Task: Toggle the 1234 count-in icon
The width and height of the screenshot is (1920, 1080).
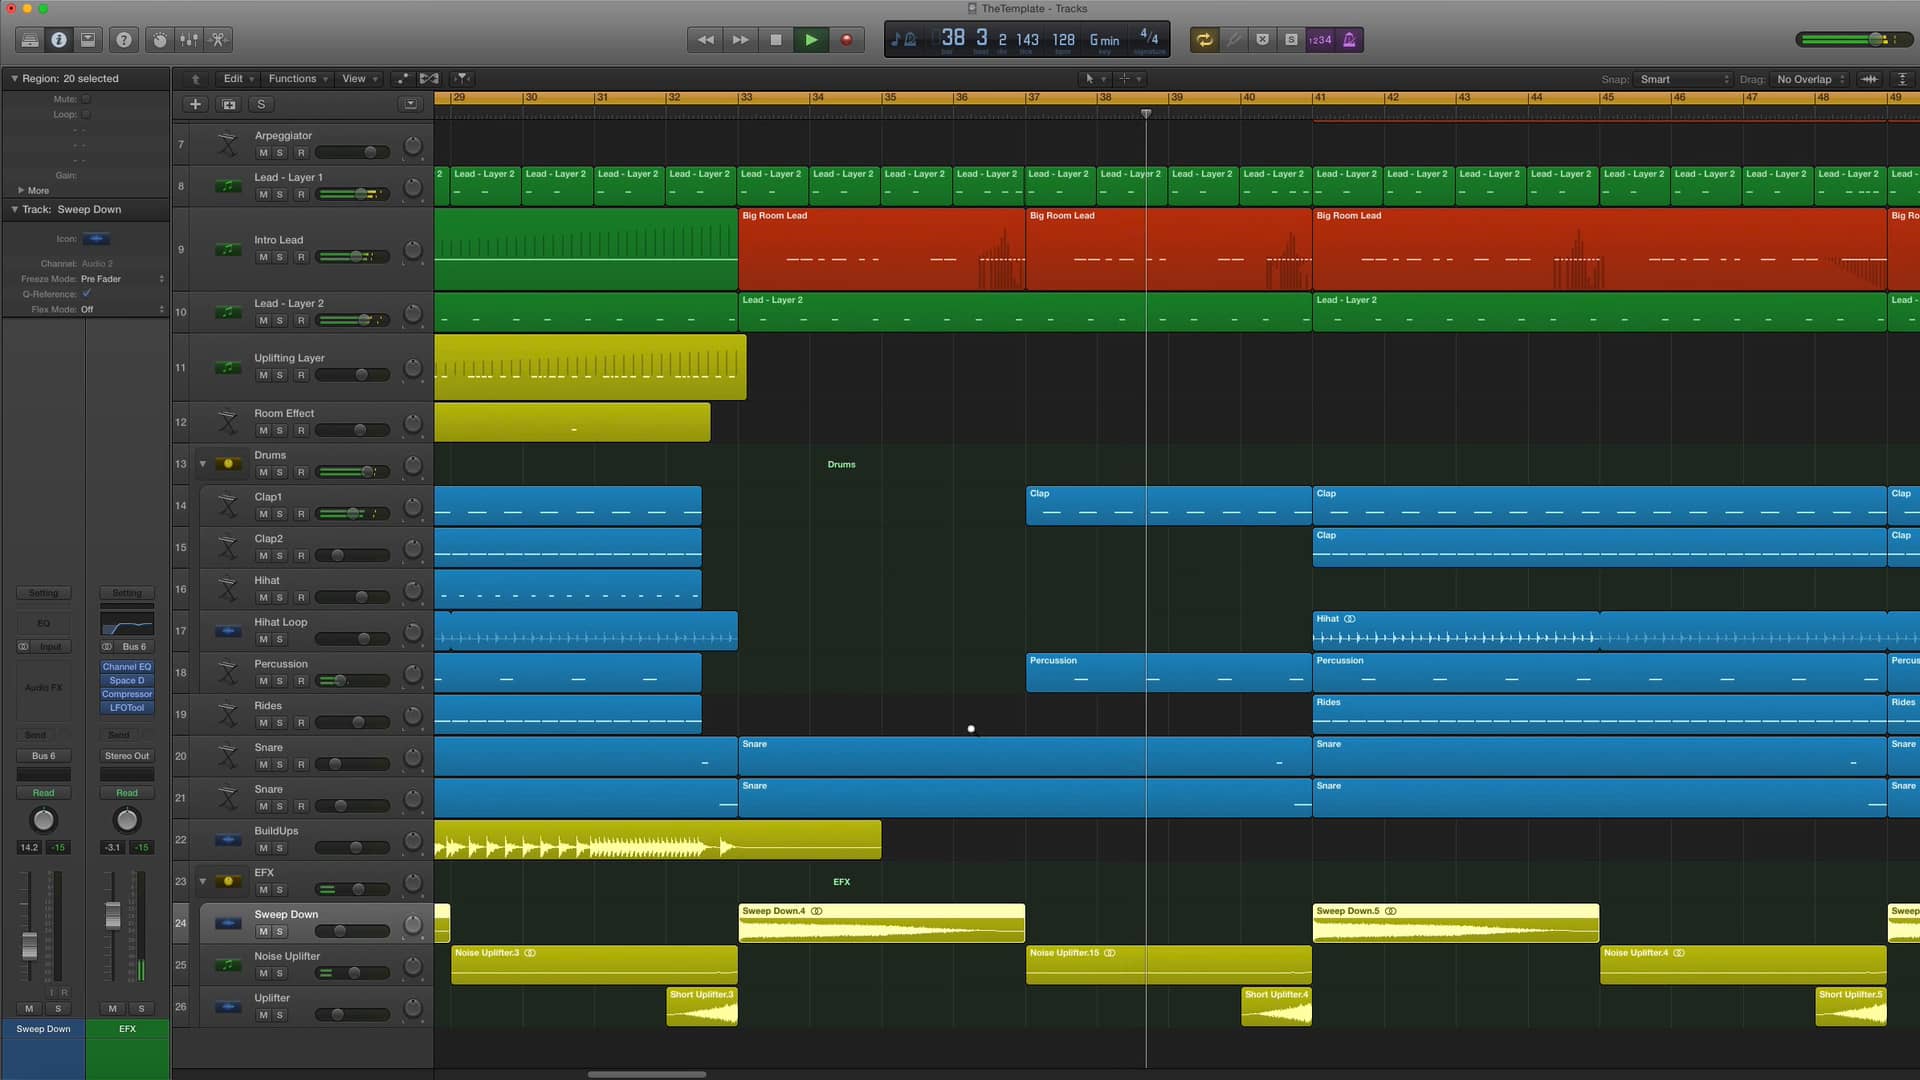Action: tap(1319, 40)
